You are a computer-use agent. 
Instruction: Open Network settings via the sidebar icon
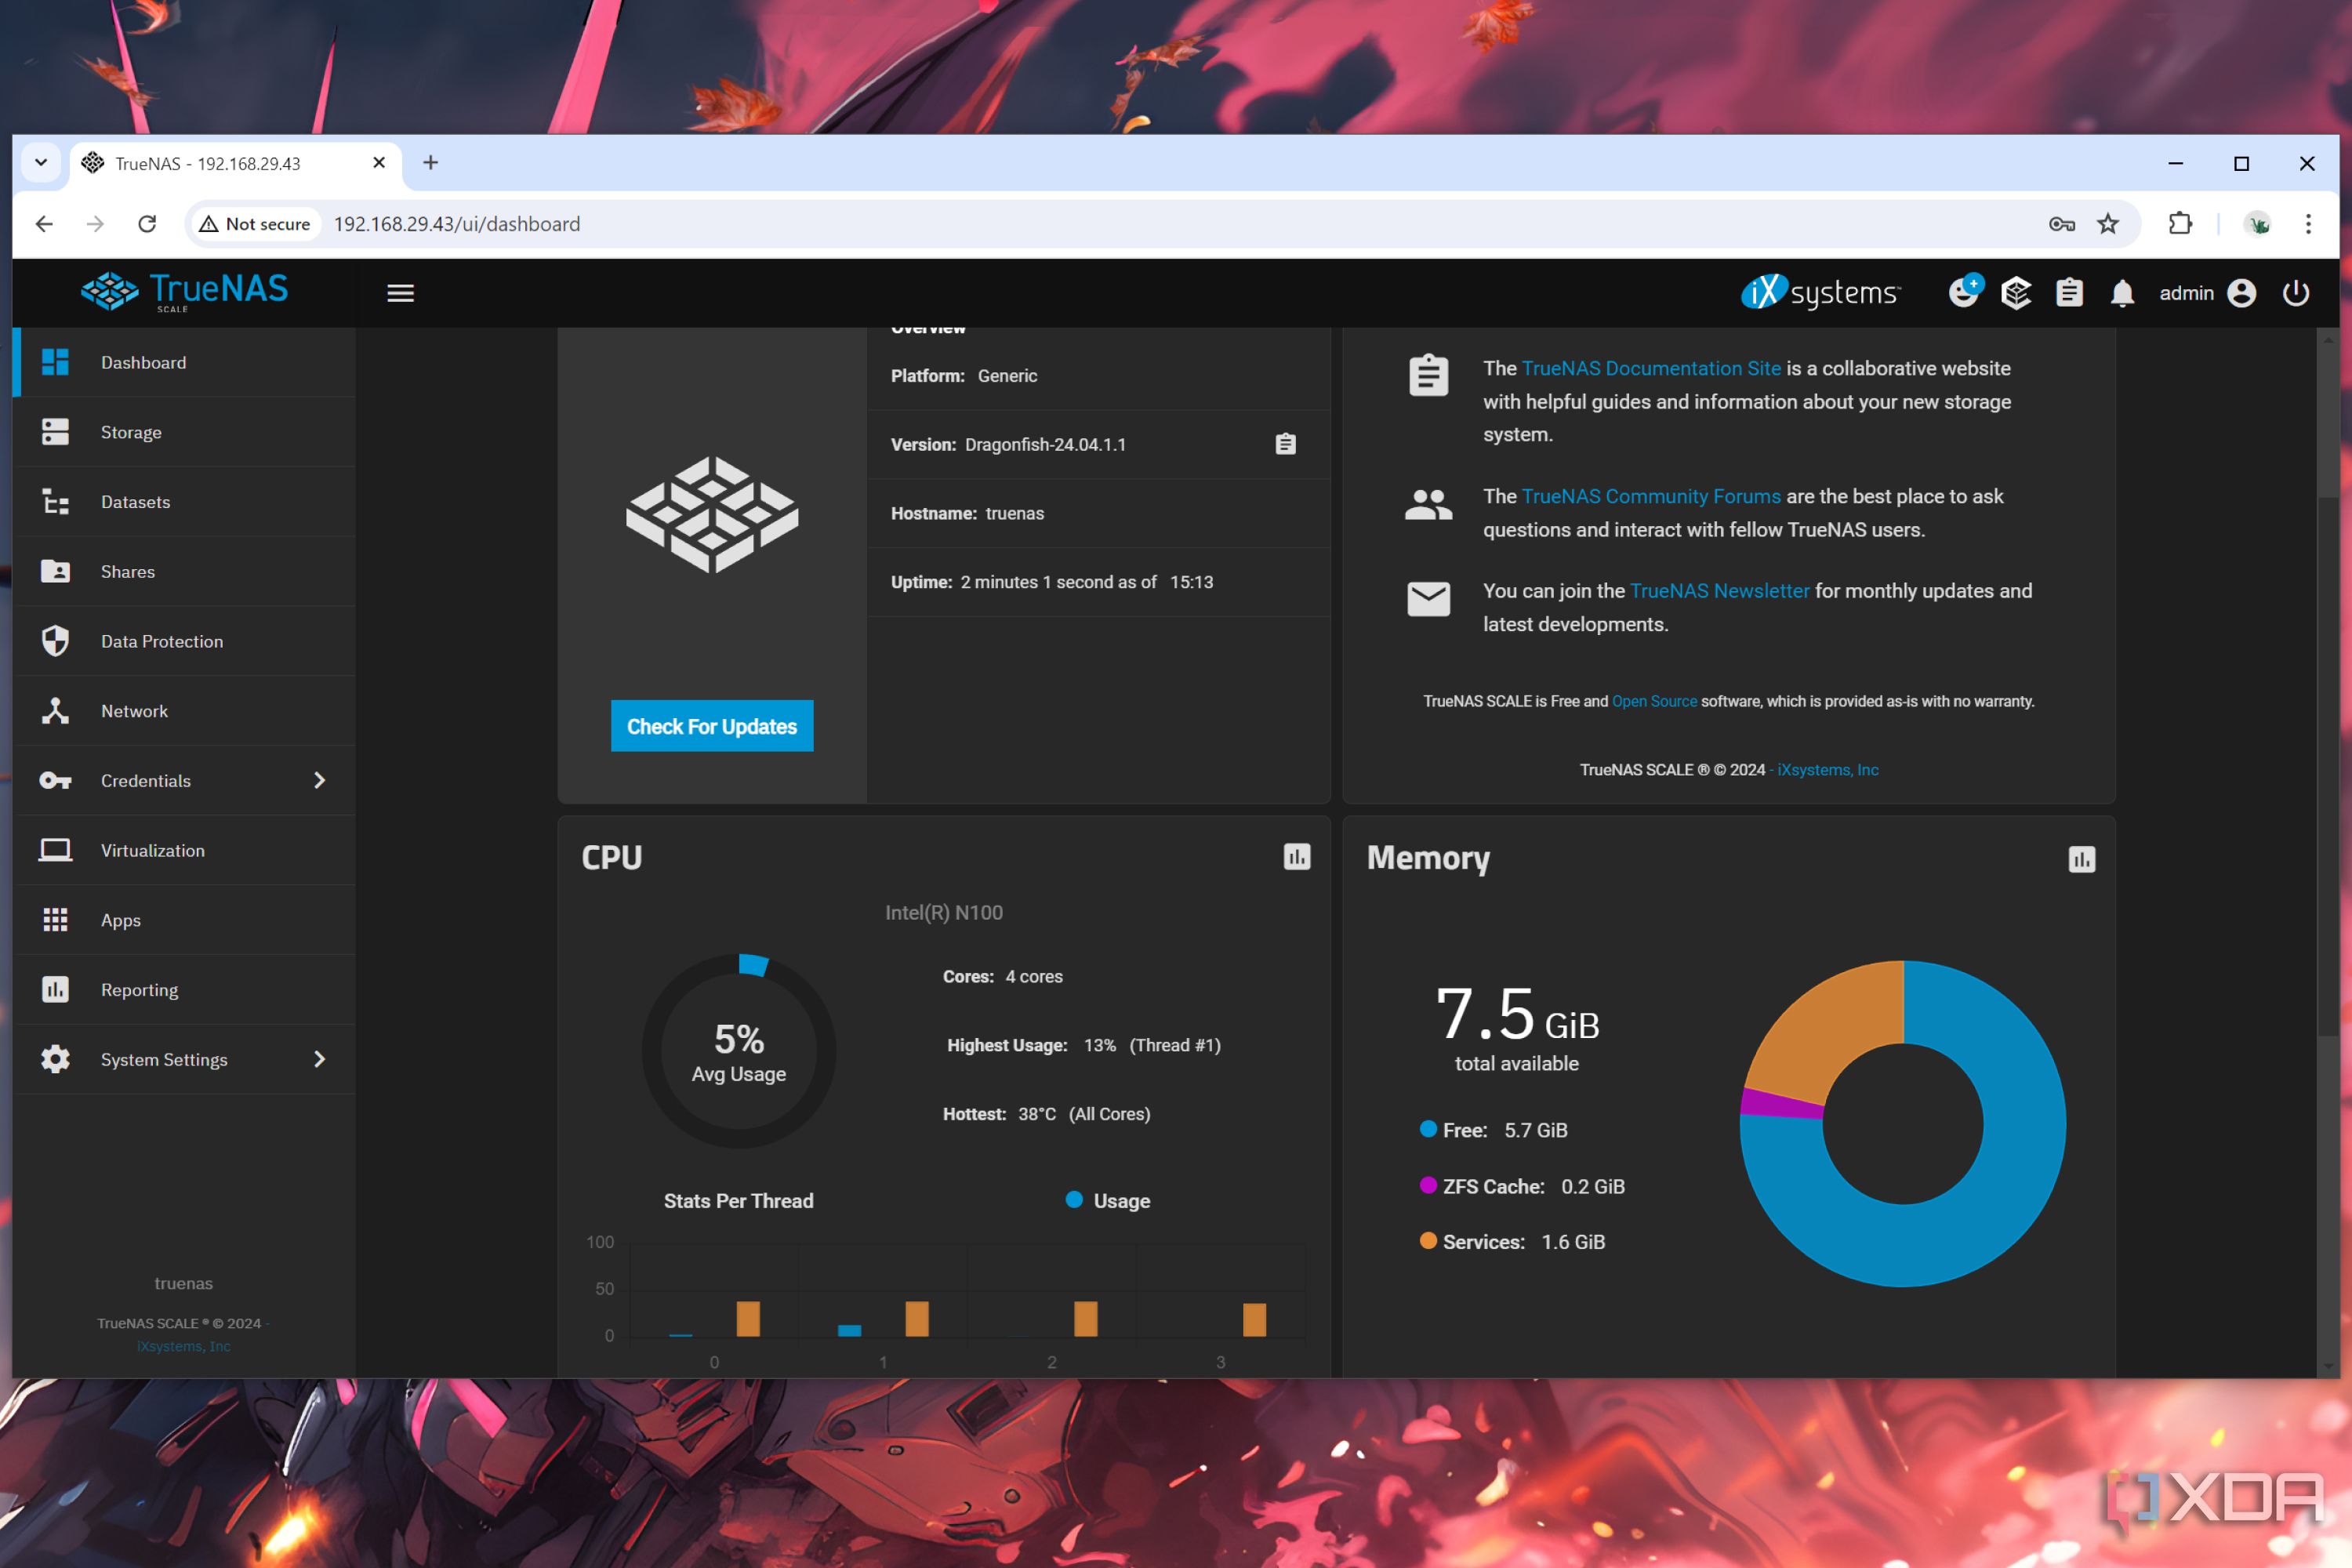tap(55, 710)
